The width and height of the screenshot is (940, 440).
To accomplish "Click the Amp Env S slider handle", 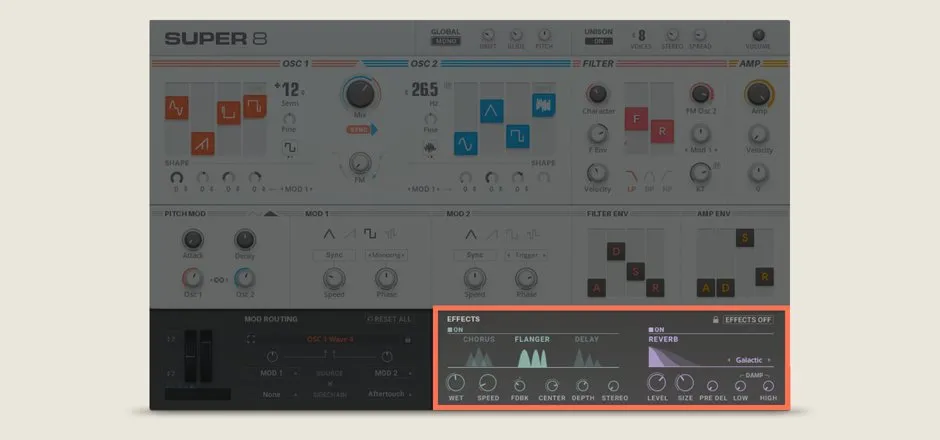I will click(x=745, y=238).
